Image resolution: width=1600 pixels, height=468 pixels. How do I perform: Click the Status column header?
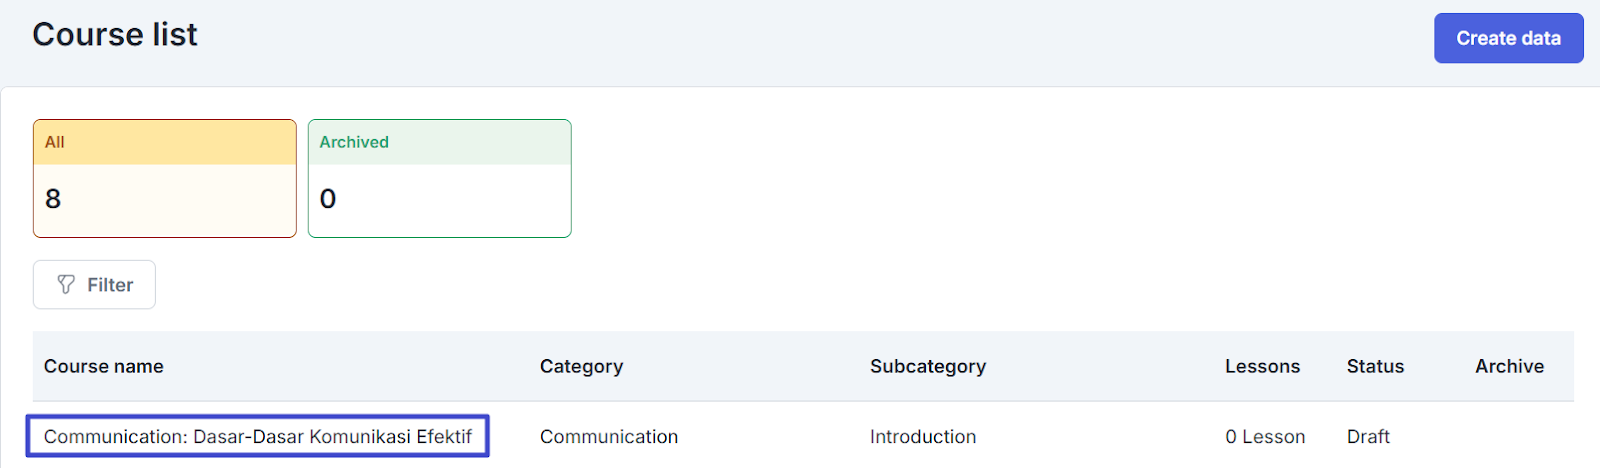(x=1375, y=366)
